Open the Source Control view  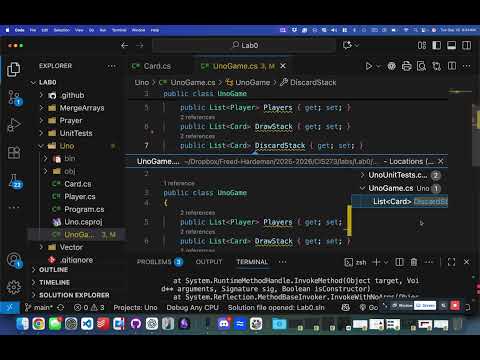click(14, 98)
